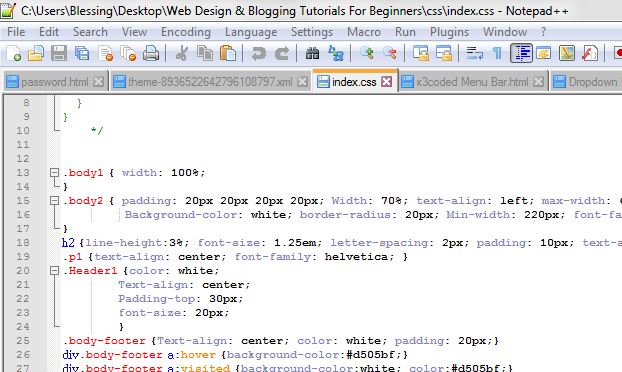Open the Search menu
622x372 pixels.
[x=90, y=32]
